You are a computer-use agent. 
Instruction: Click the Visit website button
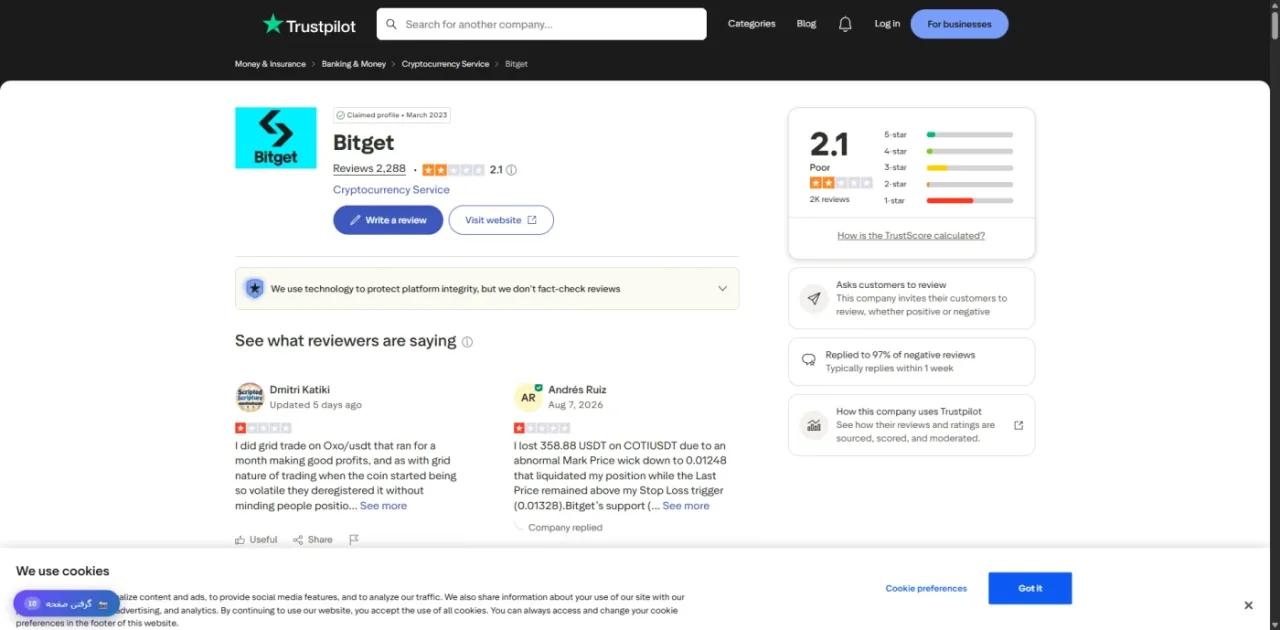pos(501,220)
